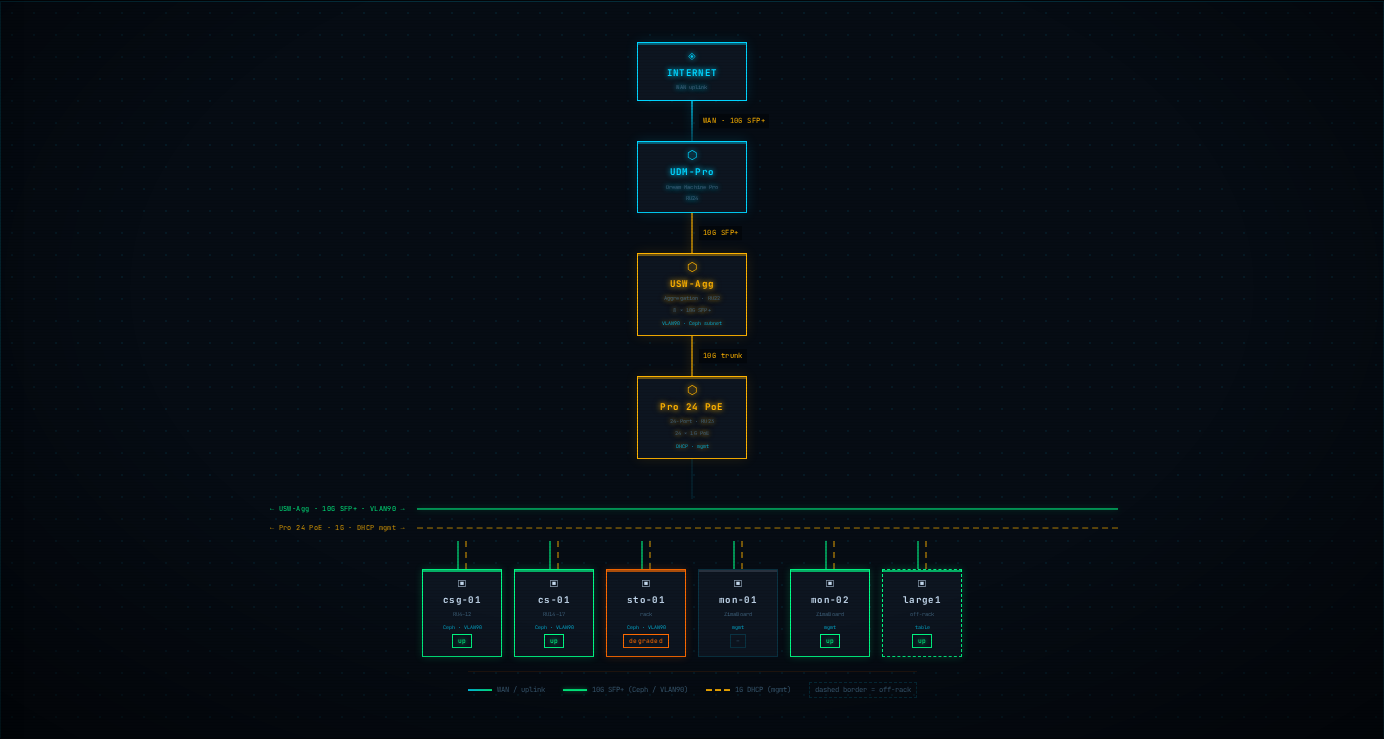Click the blank status badge on mon-01

738,641
